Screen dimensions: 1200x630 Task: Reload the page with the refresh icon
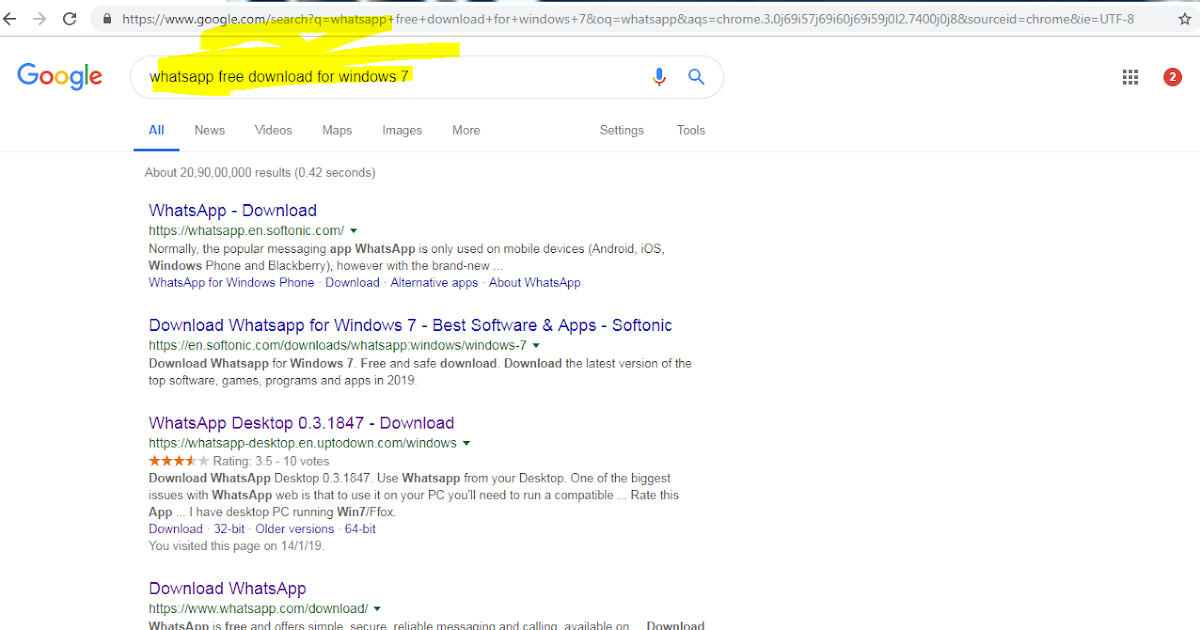(69, 19)
